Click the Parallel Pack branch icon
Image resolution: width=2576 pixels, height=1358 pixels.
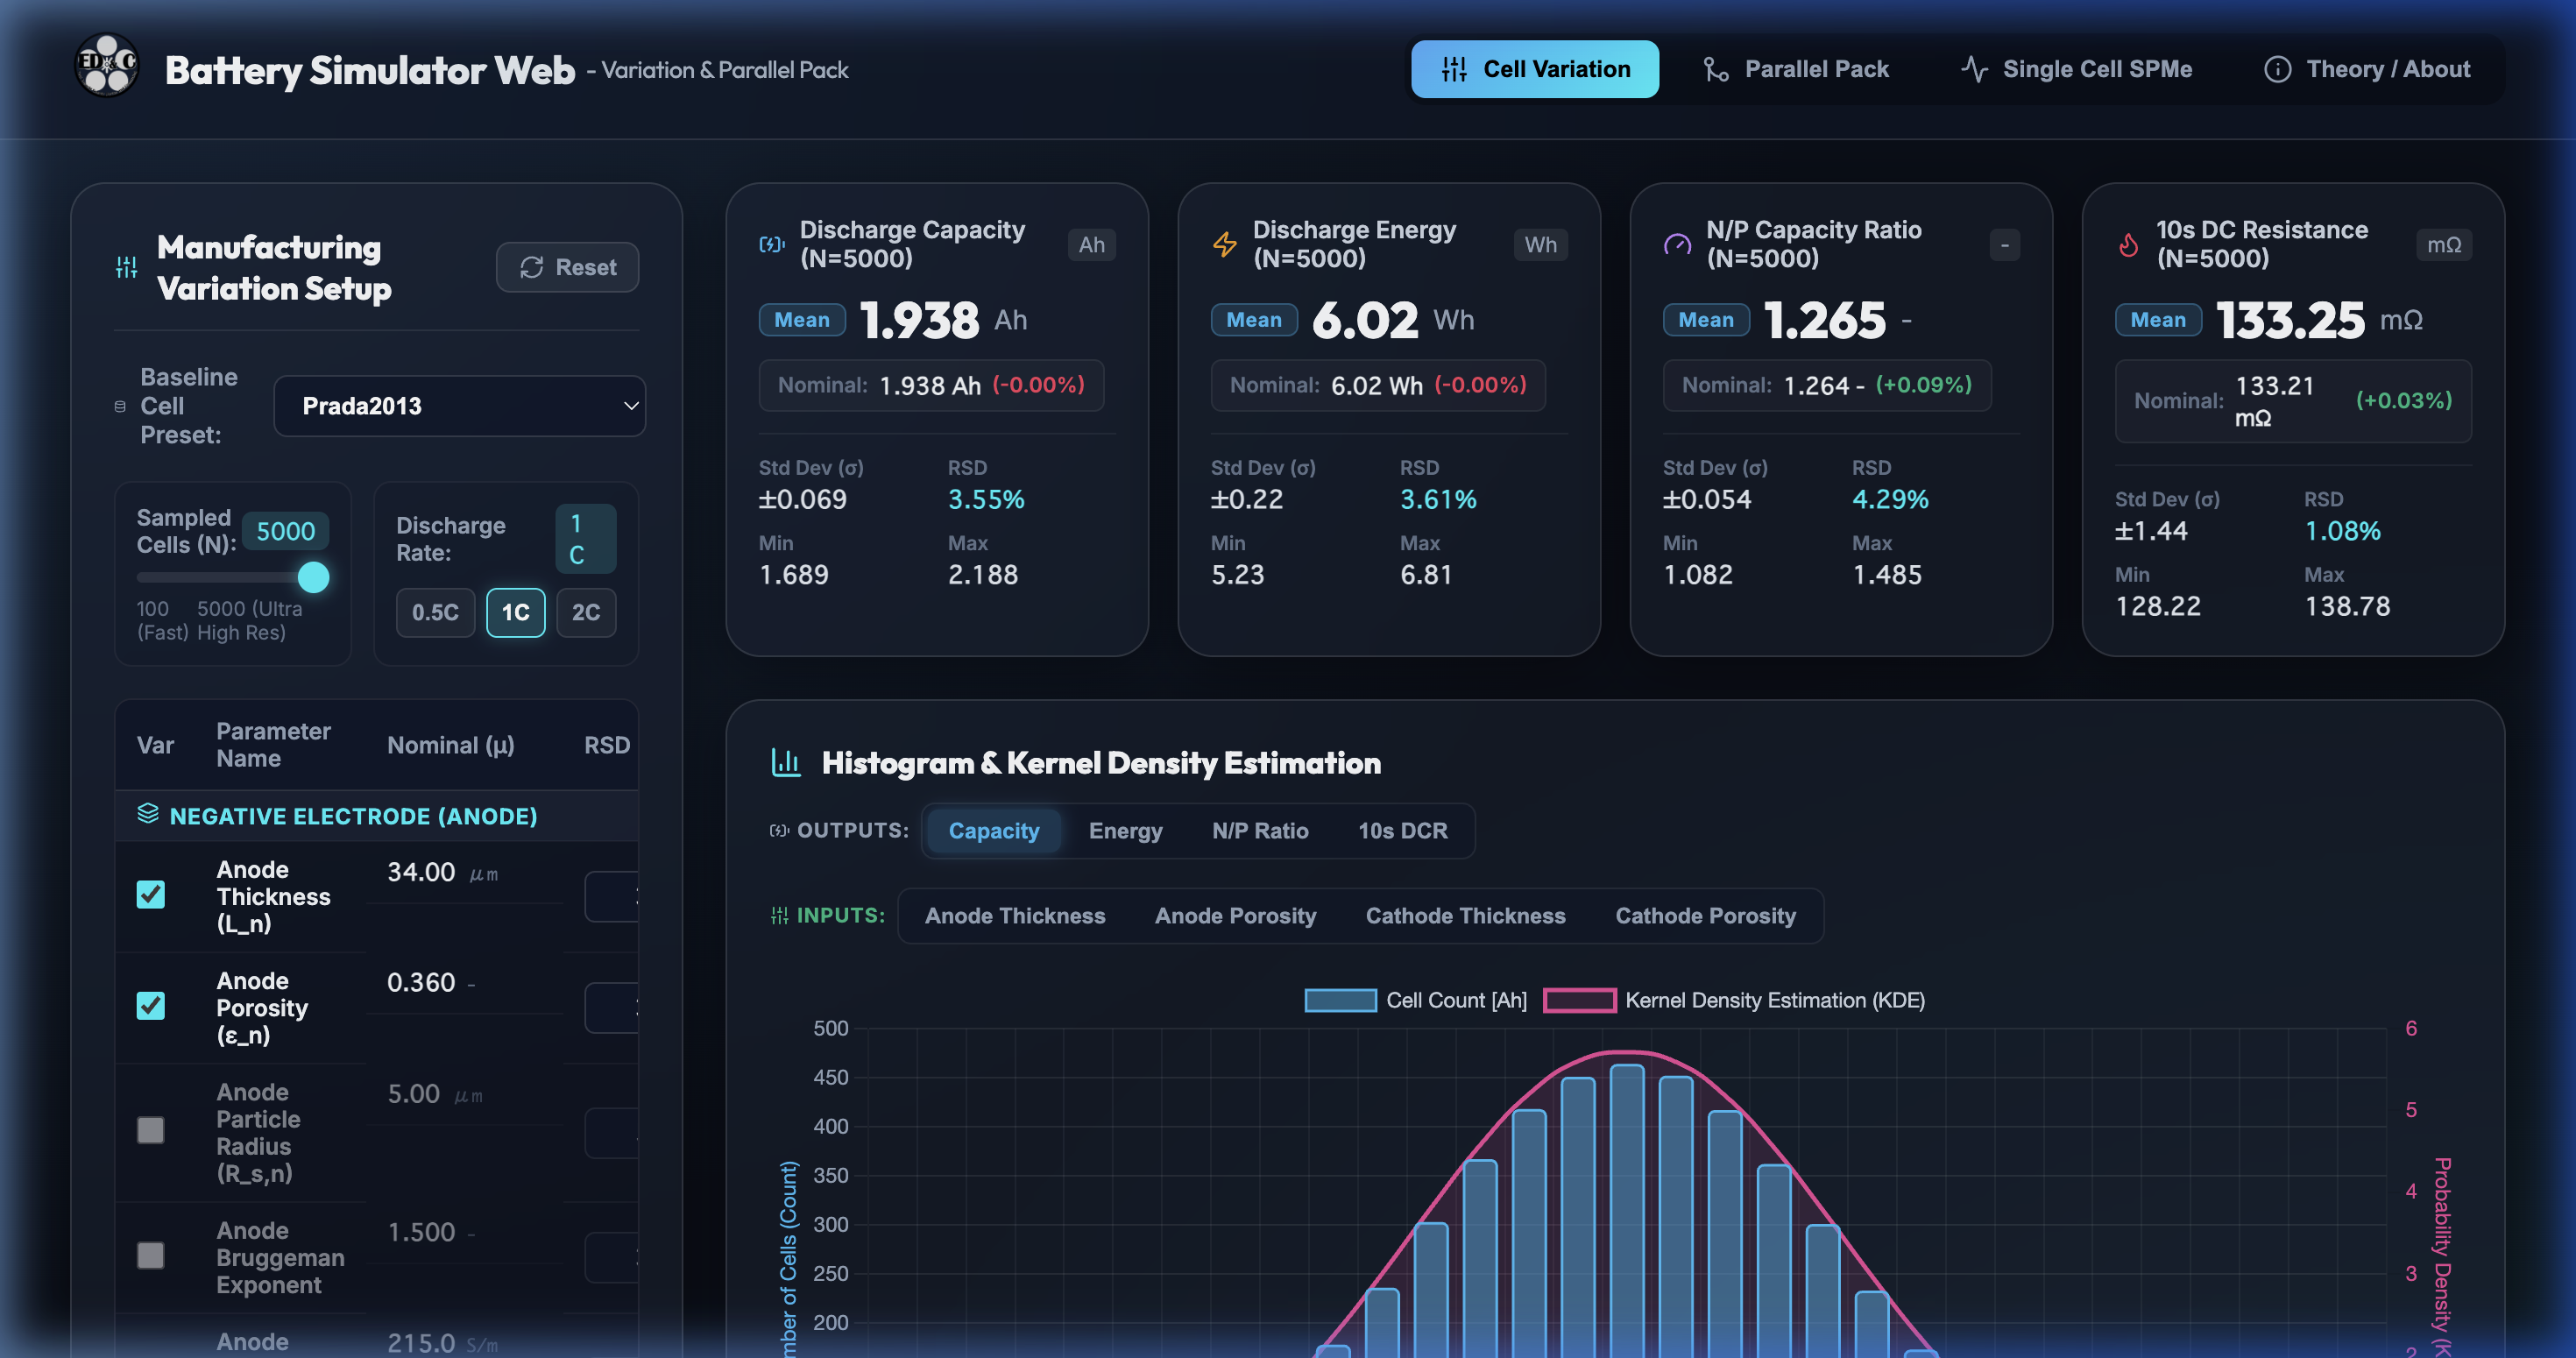pos(1716,69)
